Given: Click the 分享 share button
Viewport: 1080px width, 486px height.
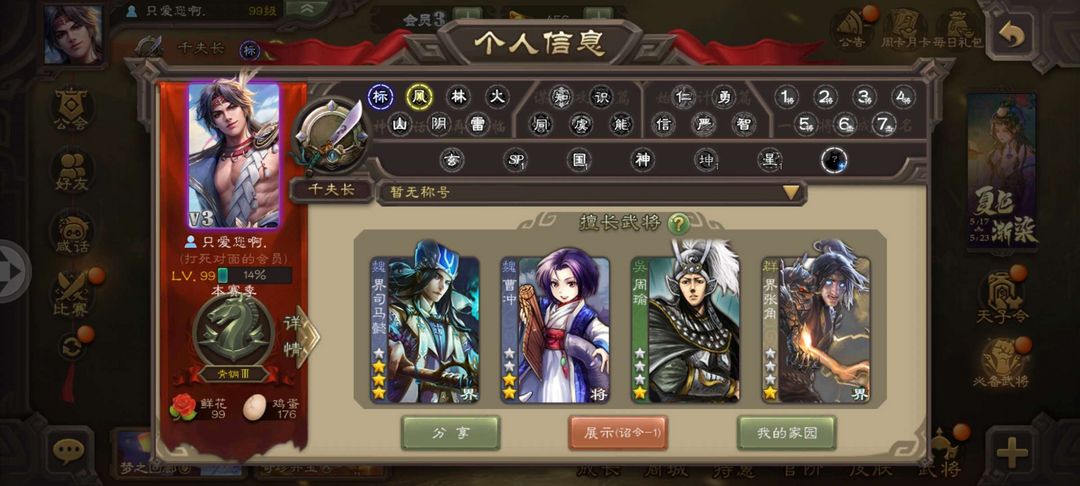Looking at the screenshot, I should [450, 432].
